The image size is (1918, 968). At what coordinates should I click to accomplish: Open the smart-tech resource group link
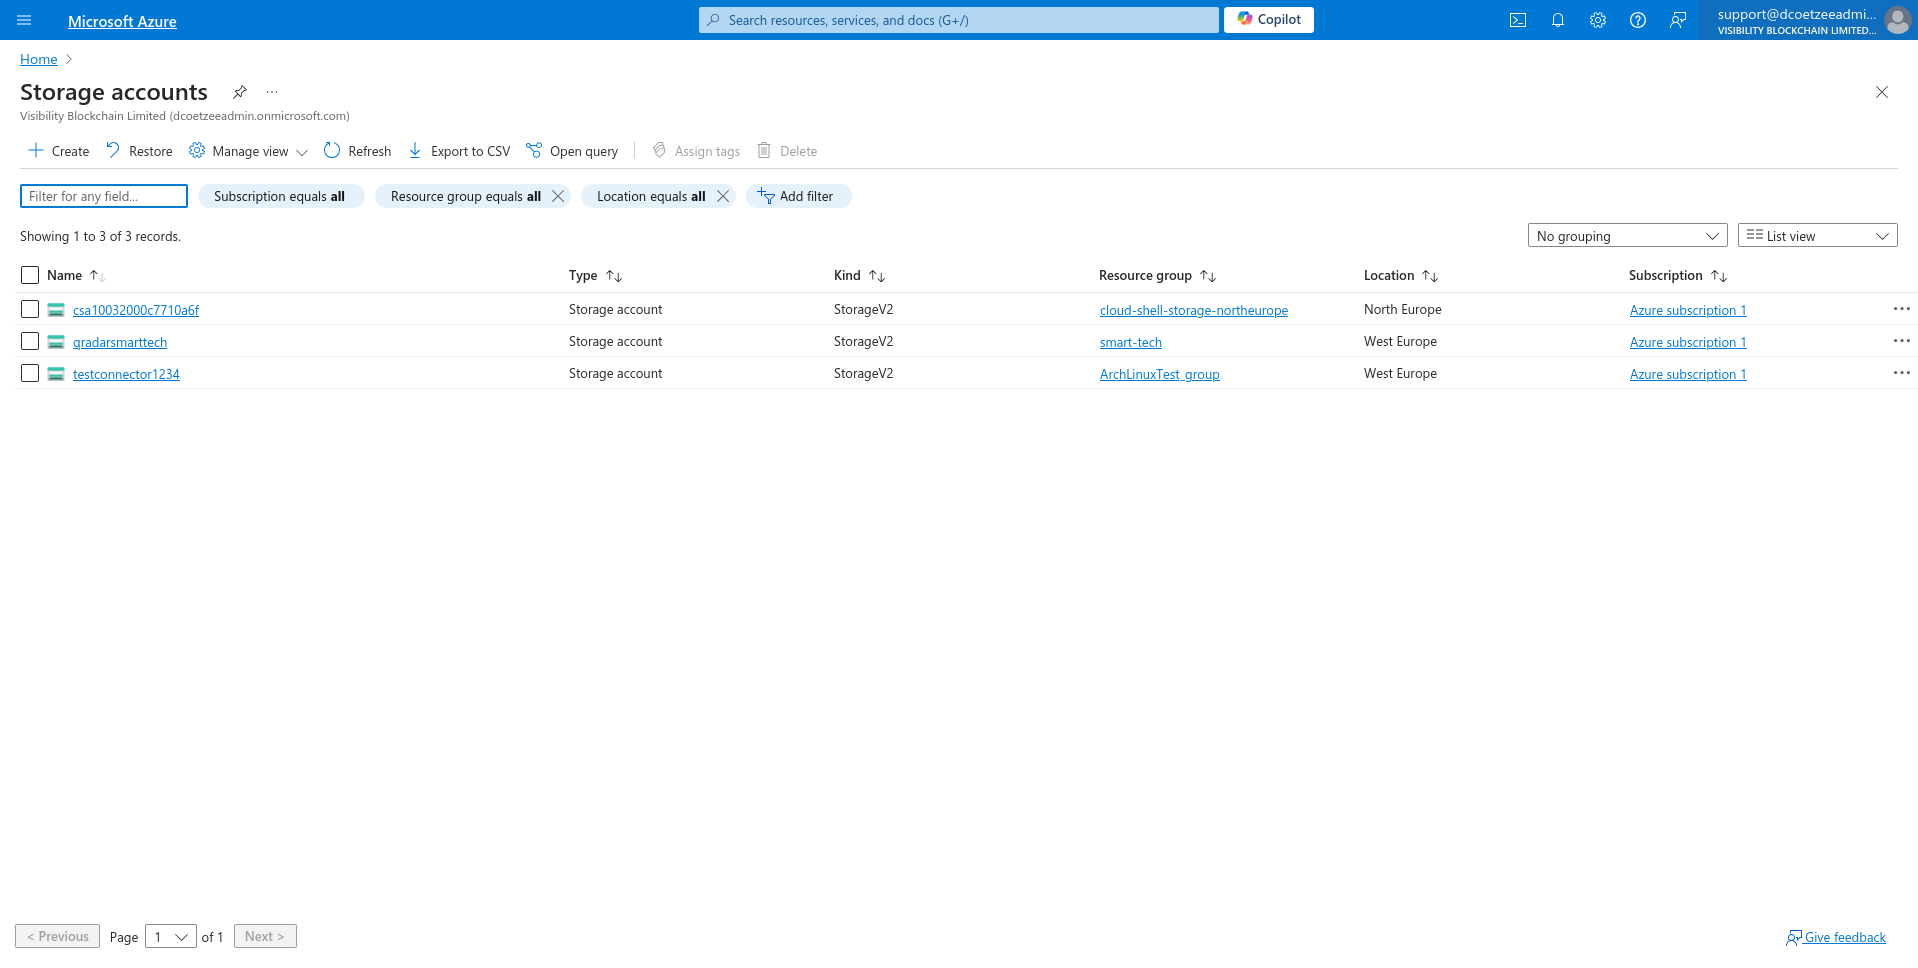[1130, 342]
